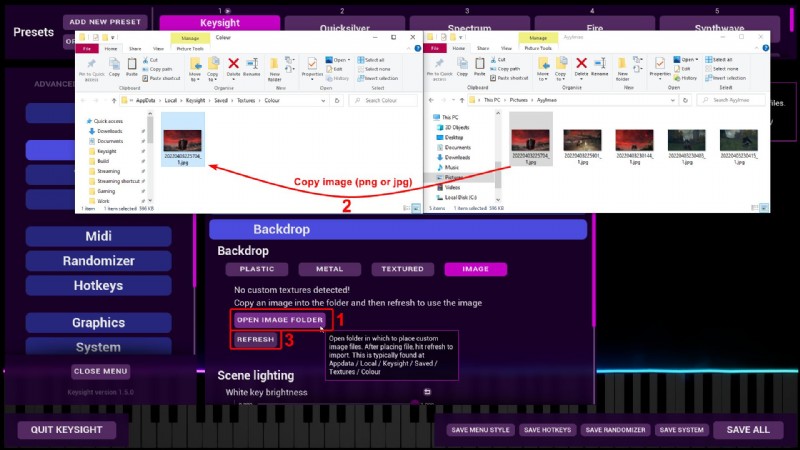
Task: Open Hotkeys menu section
Action: [x=98, y=285]
